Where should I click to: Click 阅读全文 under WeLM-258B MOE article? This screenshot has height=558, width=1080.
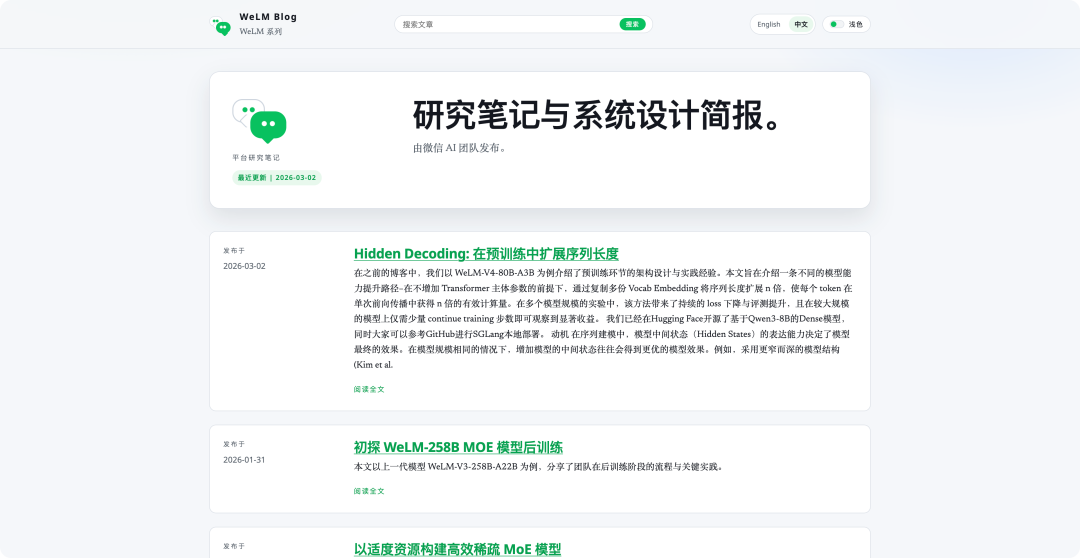point(369,491)
